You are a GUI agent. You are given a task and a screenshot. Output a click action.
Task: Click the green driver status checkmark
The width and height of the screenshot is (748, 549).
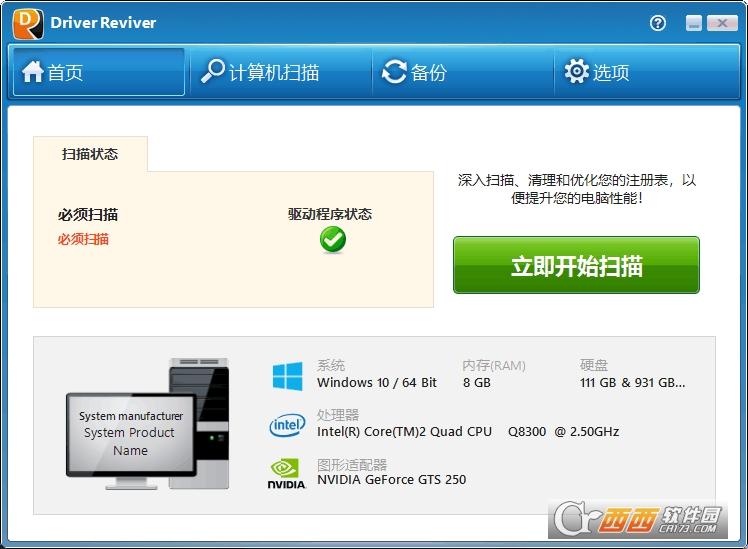[332, 239]
